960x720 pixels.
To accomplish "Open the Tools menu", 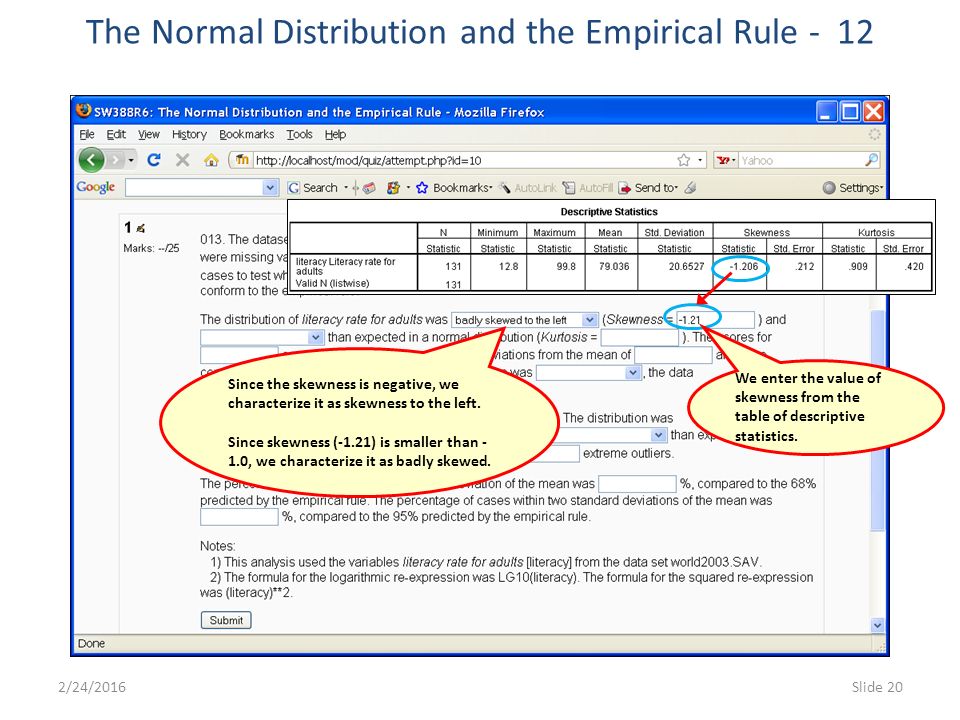I will click(x=299, y=134).
